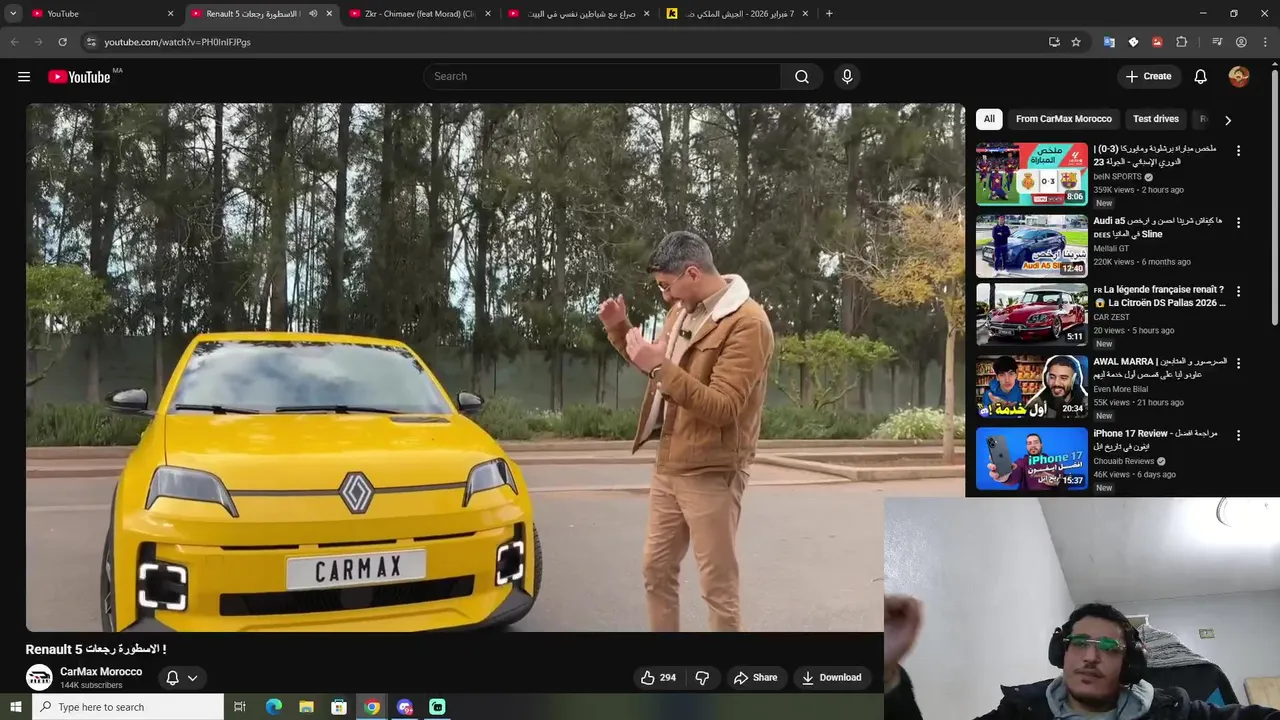The width and height of the screenshot is (1280, 720).
Task: Click the address bar URL
Action: (177, 42)
